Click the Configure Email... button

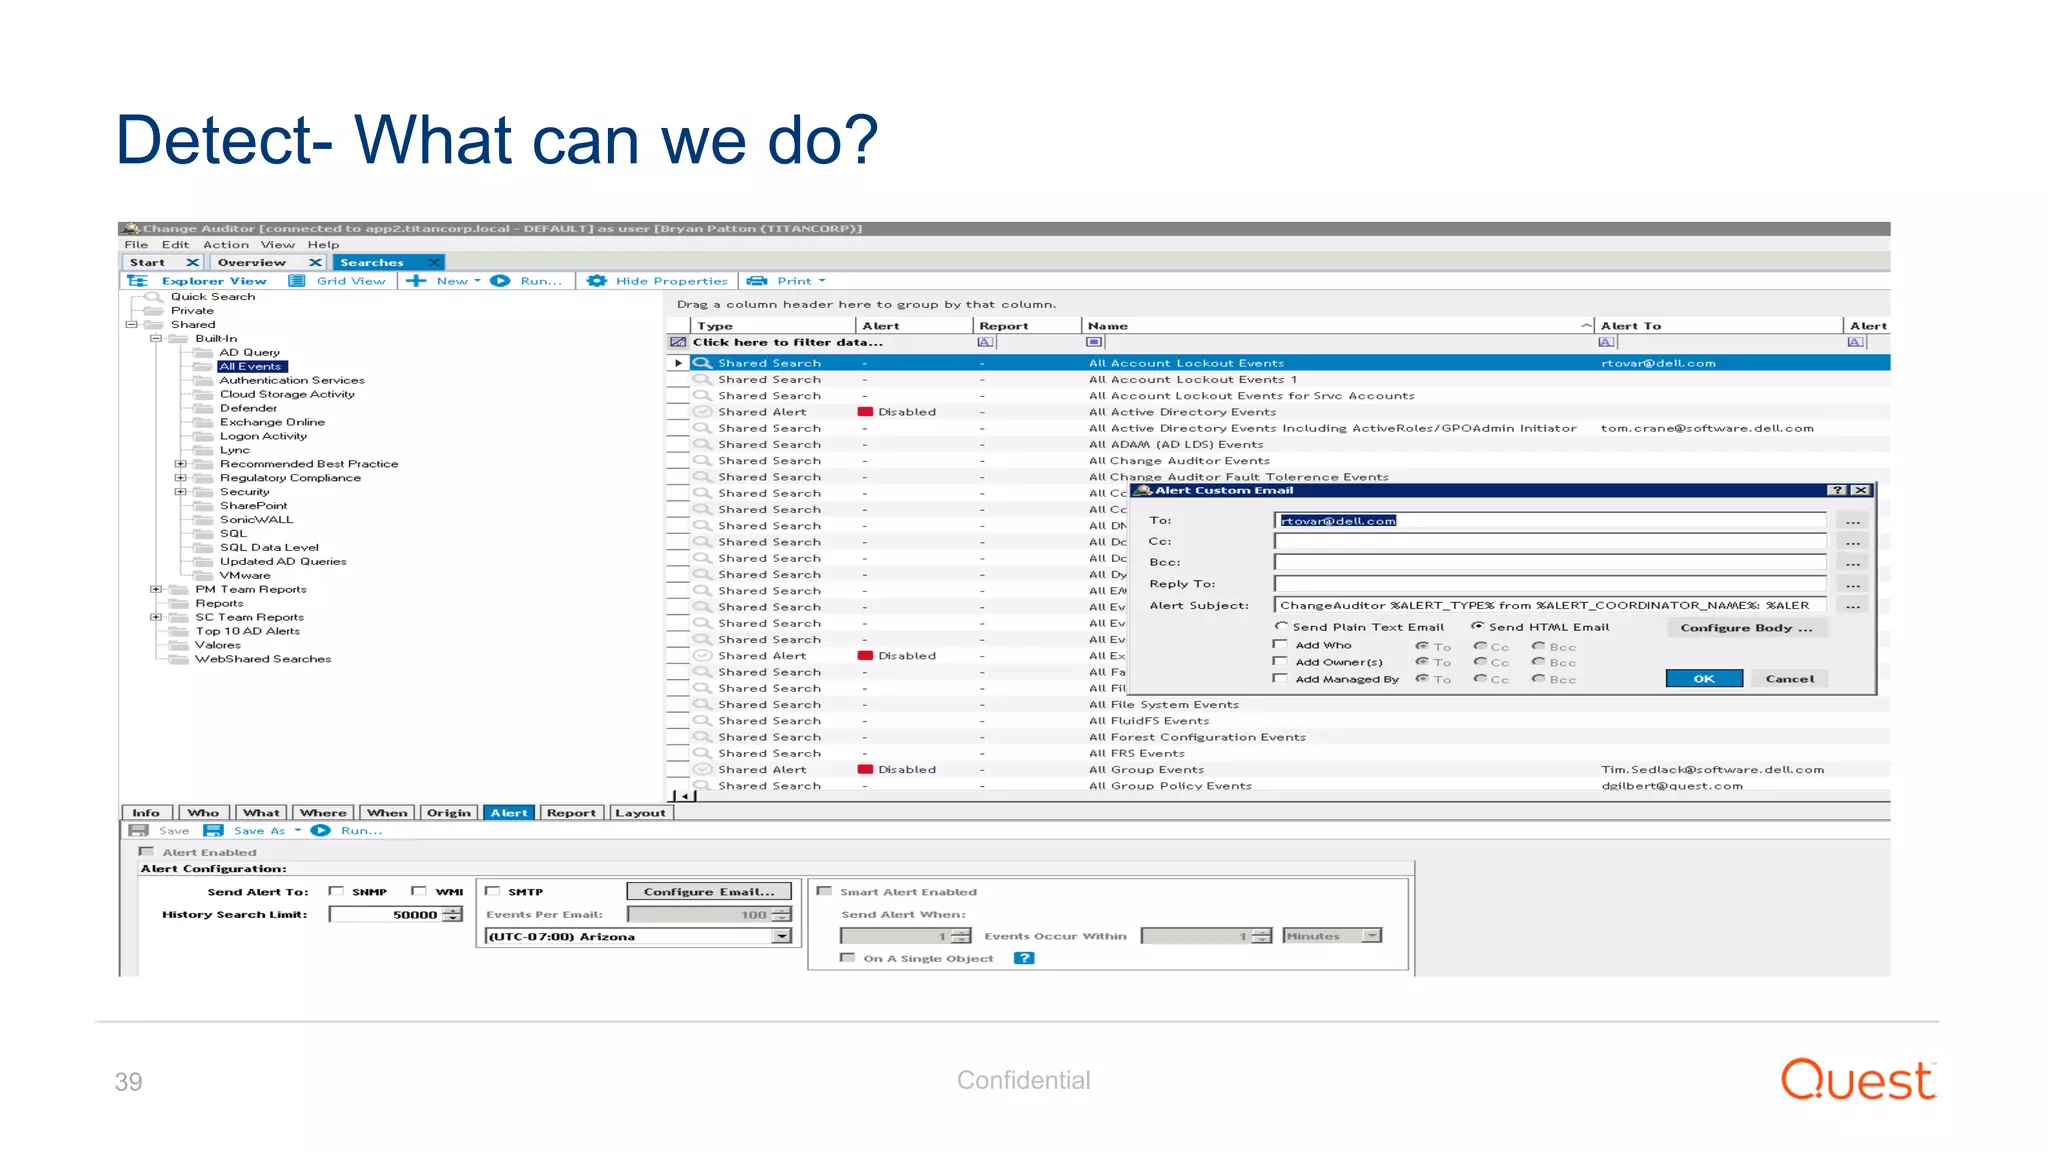click(709, 891)
